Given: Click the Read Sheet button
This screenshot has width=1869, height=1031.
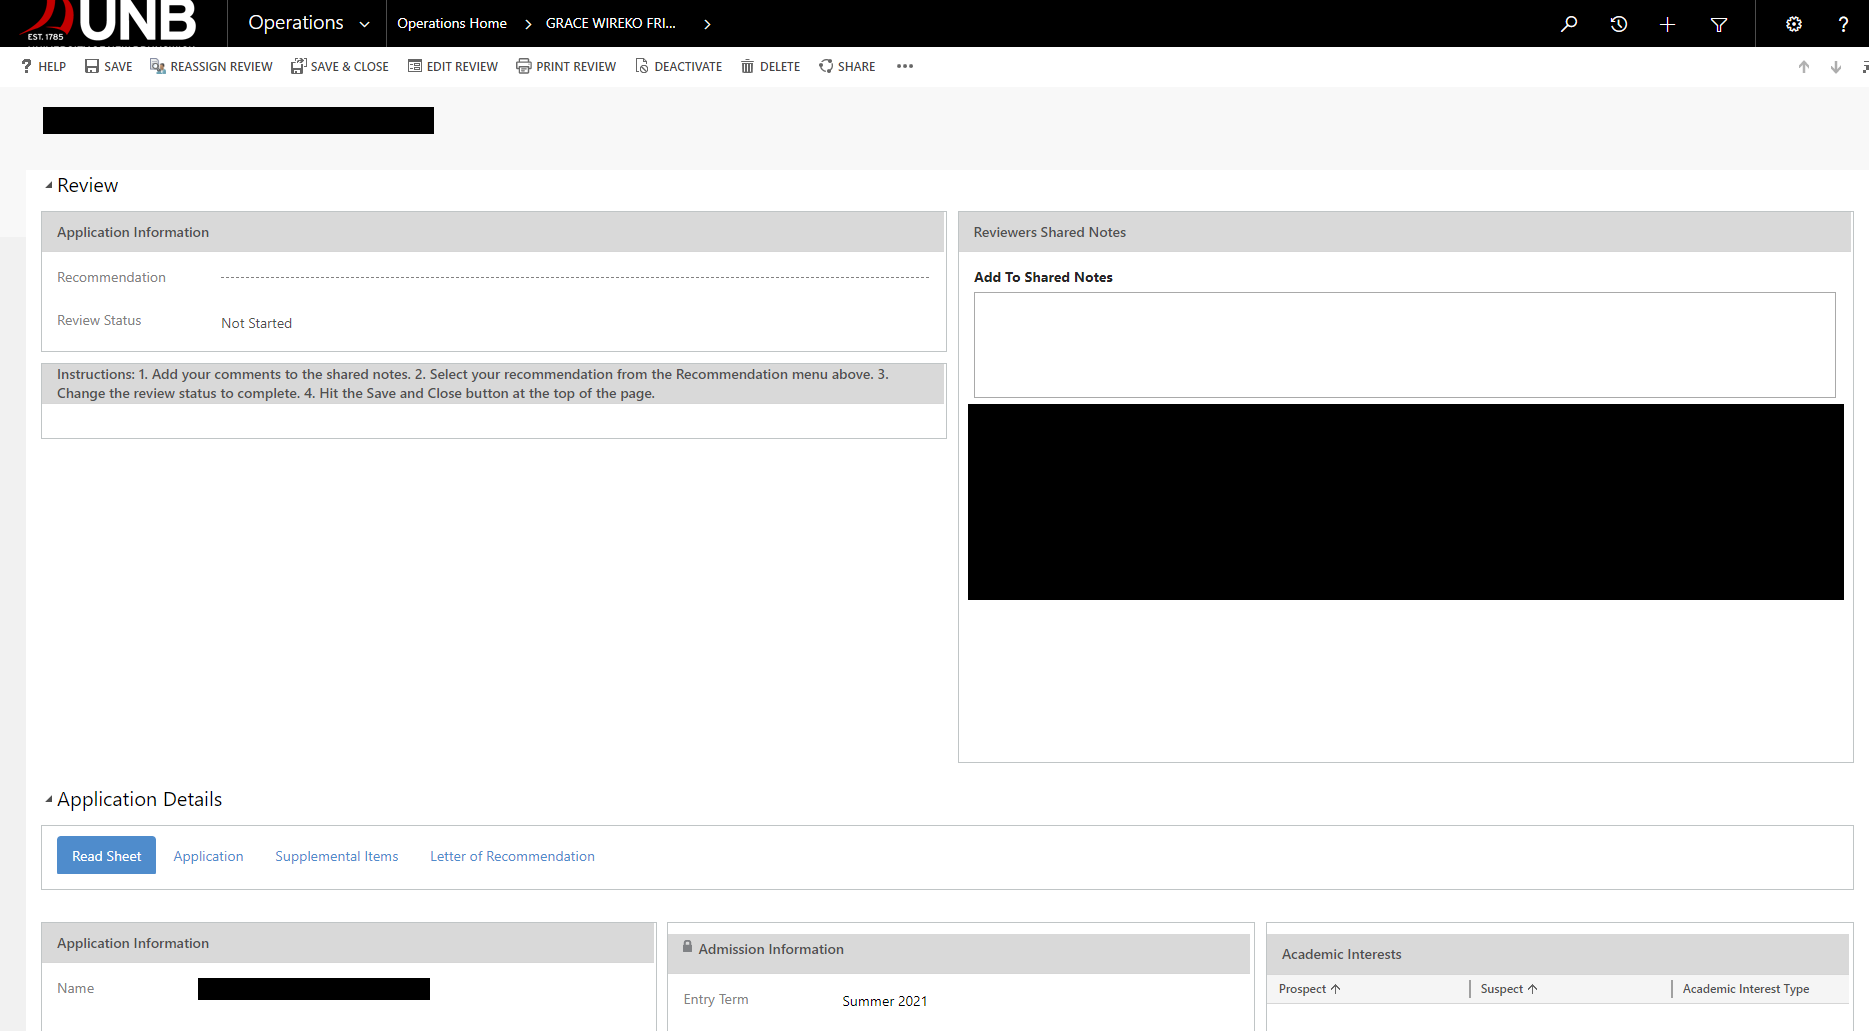Looking at the screenshot, I should (x=106, y=856).
